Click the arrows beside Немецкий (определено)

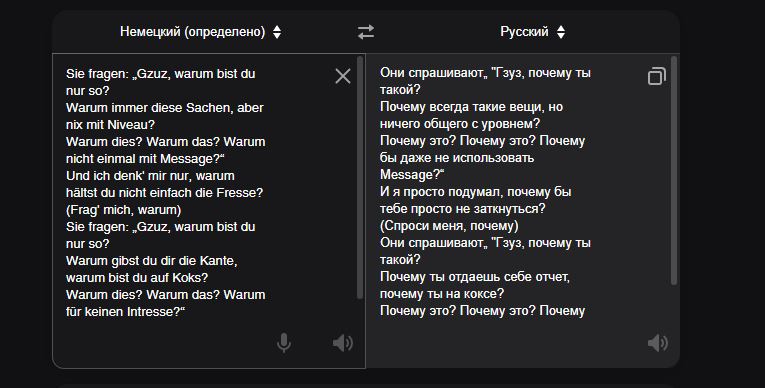tap(277, 32)
